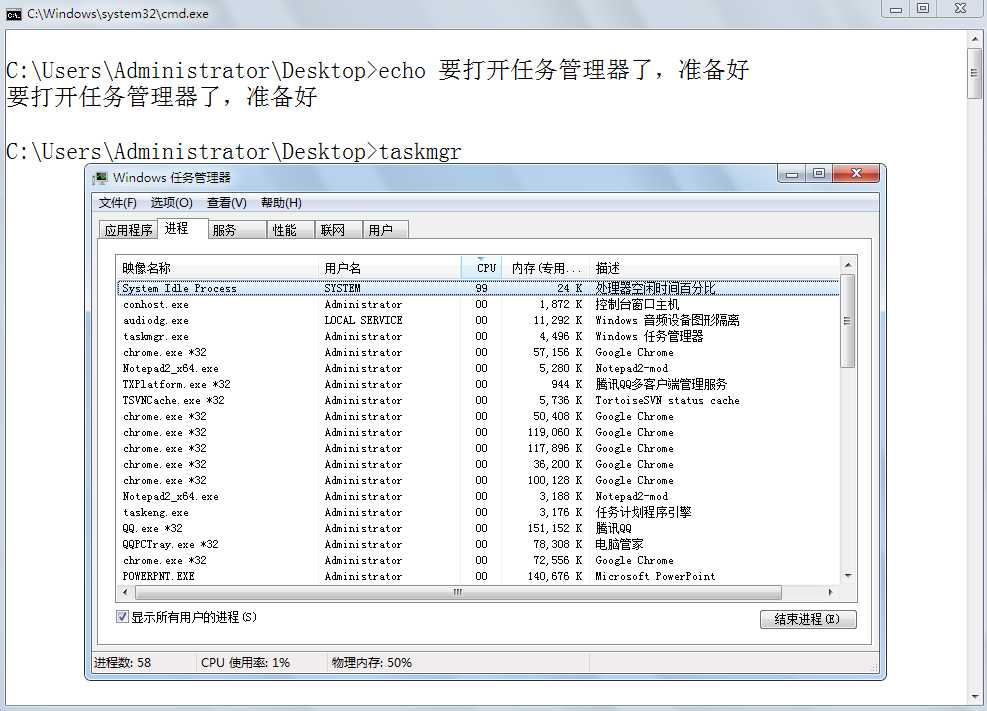Viewport: 987px width, 711px height.
Task: Click cmd window scroll up arrow
Action: point(974,40)
